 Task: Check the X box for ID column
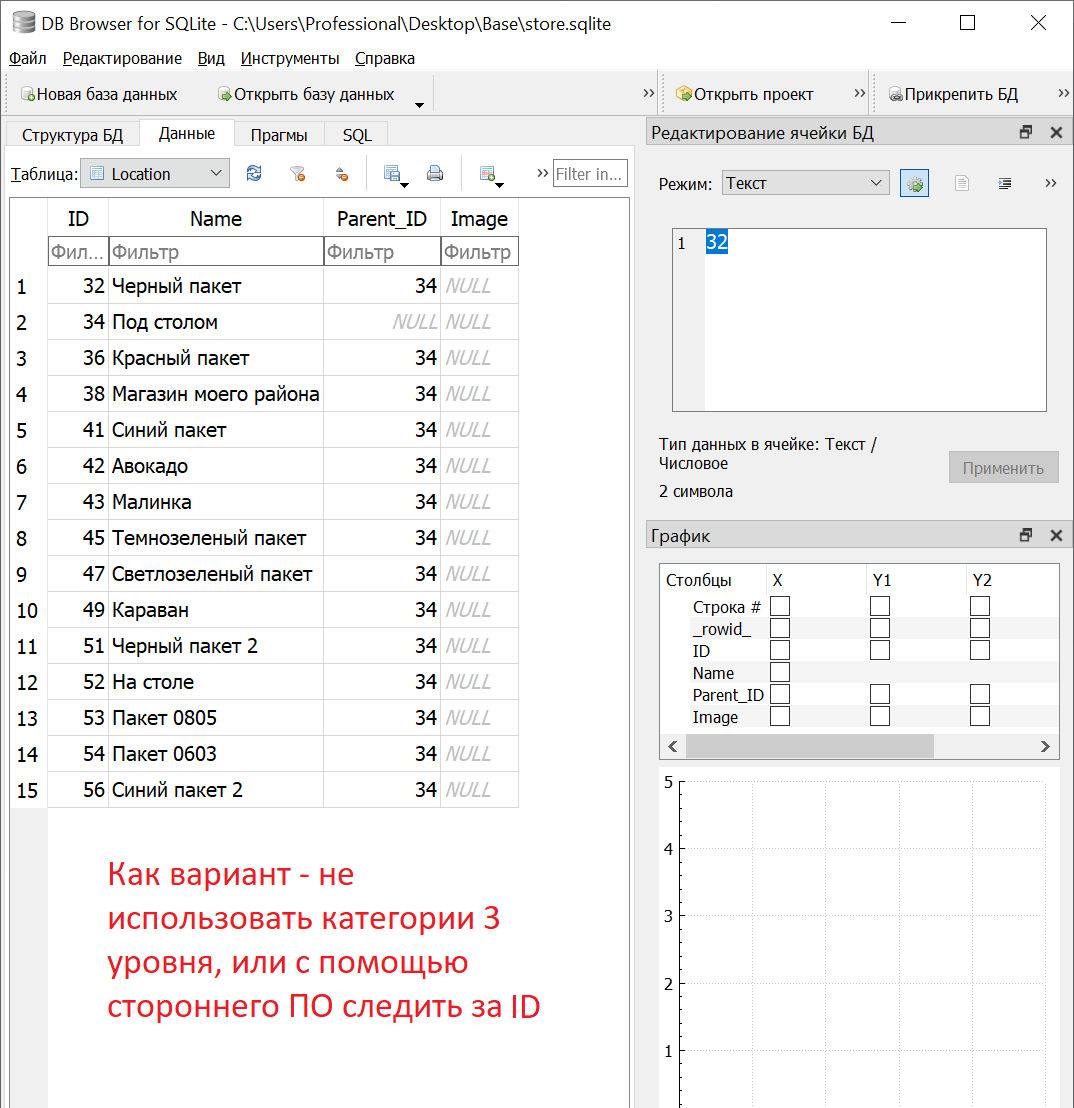780,650
